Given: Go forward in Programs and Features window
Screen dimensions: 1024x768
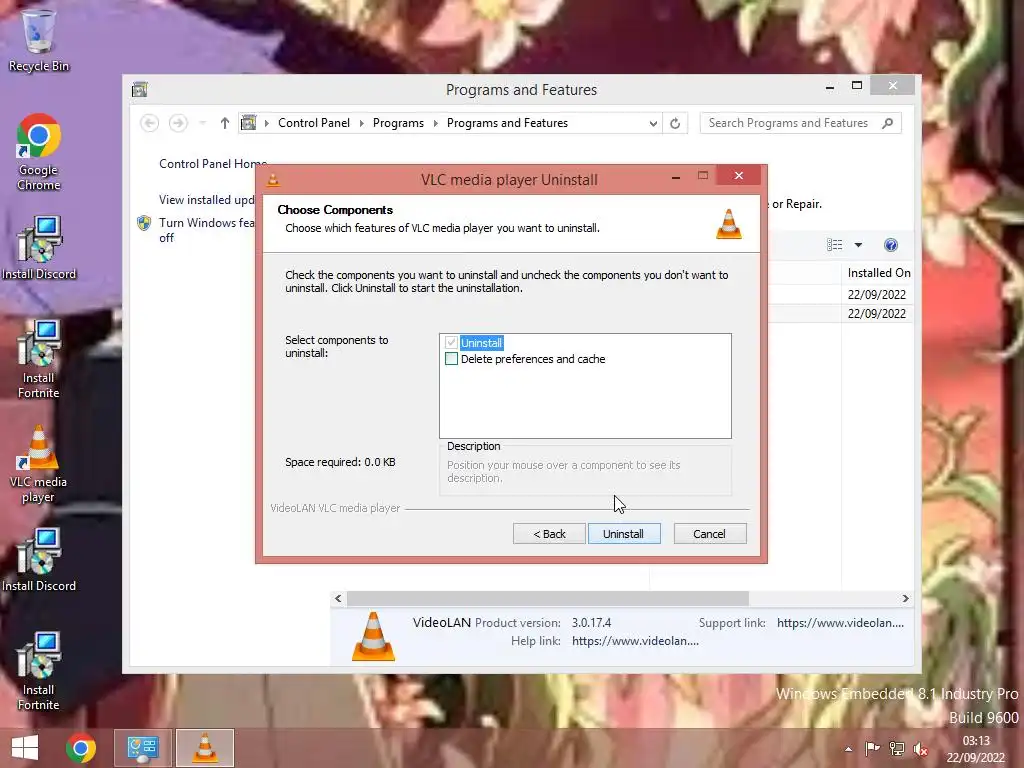Looking at the screenshot, I should coord(178,123).
